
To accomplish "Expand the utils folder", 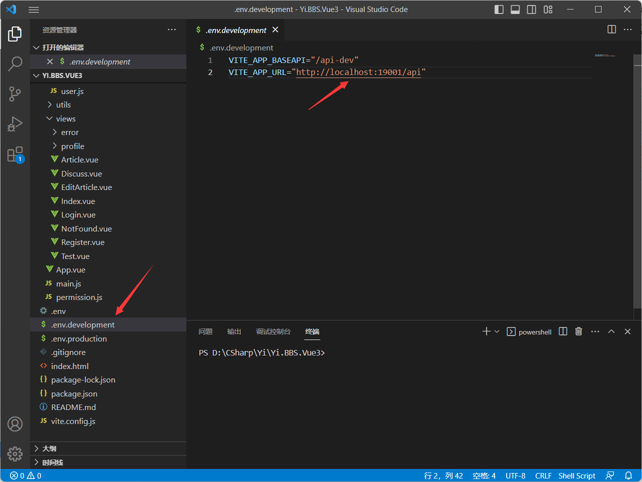I will click(63, 105).
